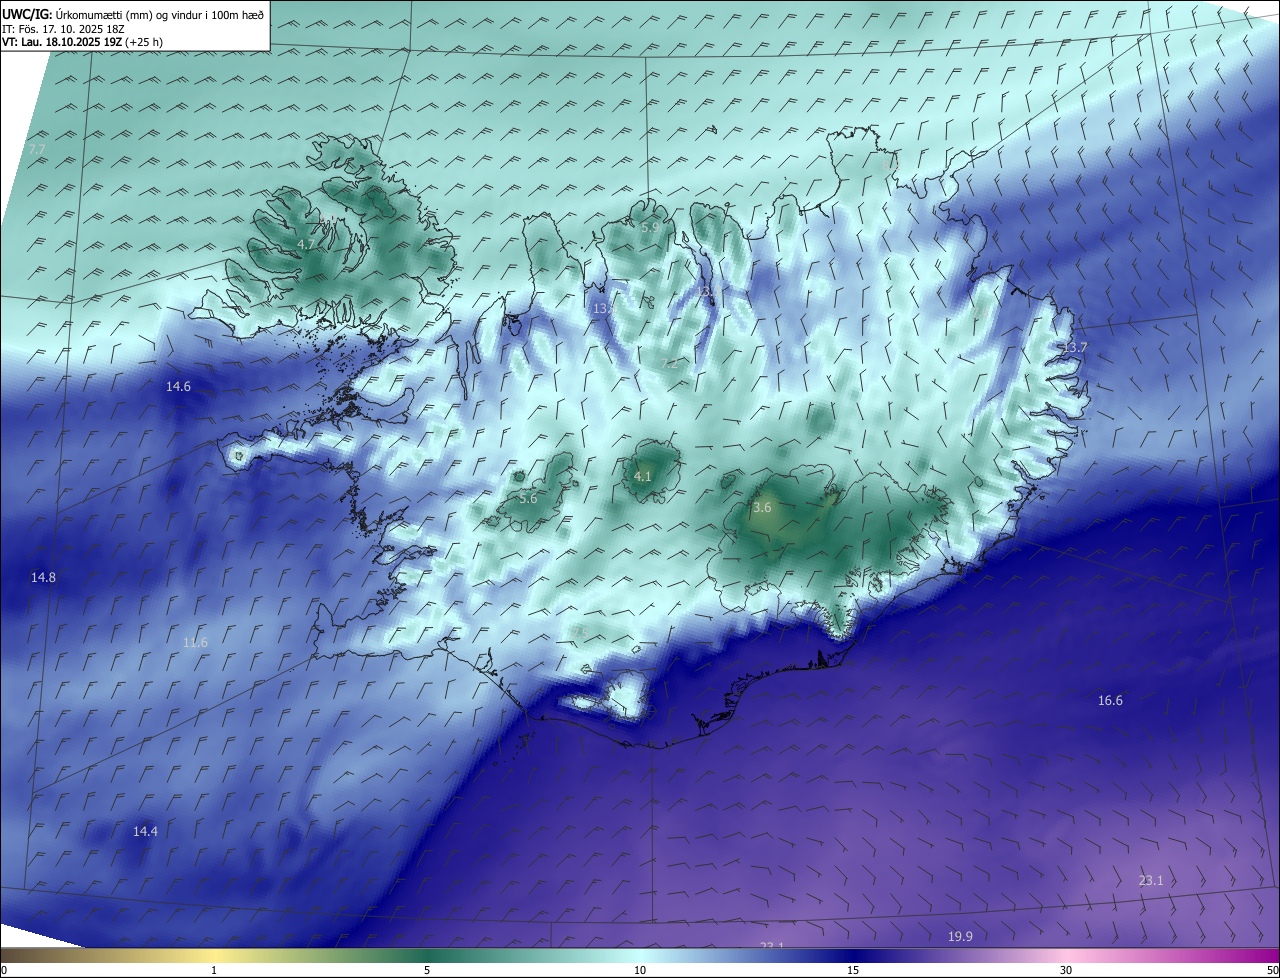Click the 4.1 value on the central glacier

[642, 477]
